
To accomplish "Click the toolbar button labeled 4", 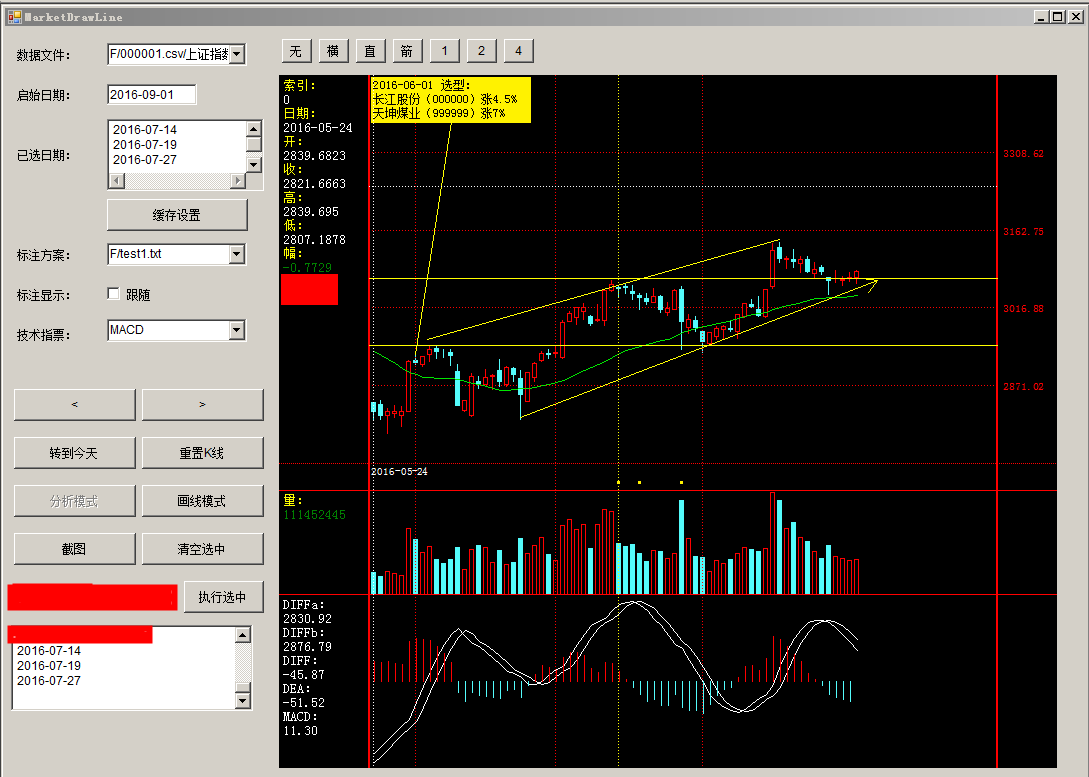I will (518, 51).
